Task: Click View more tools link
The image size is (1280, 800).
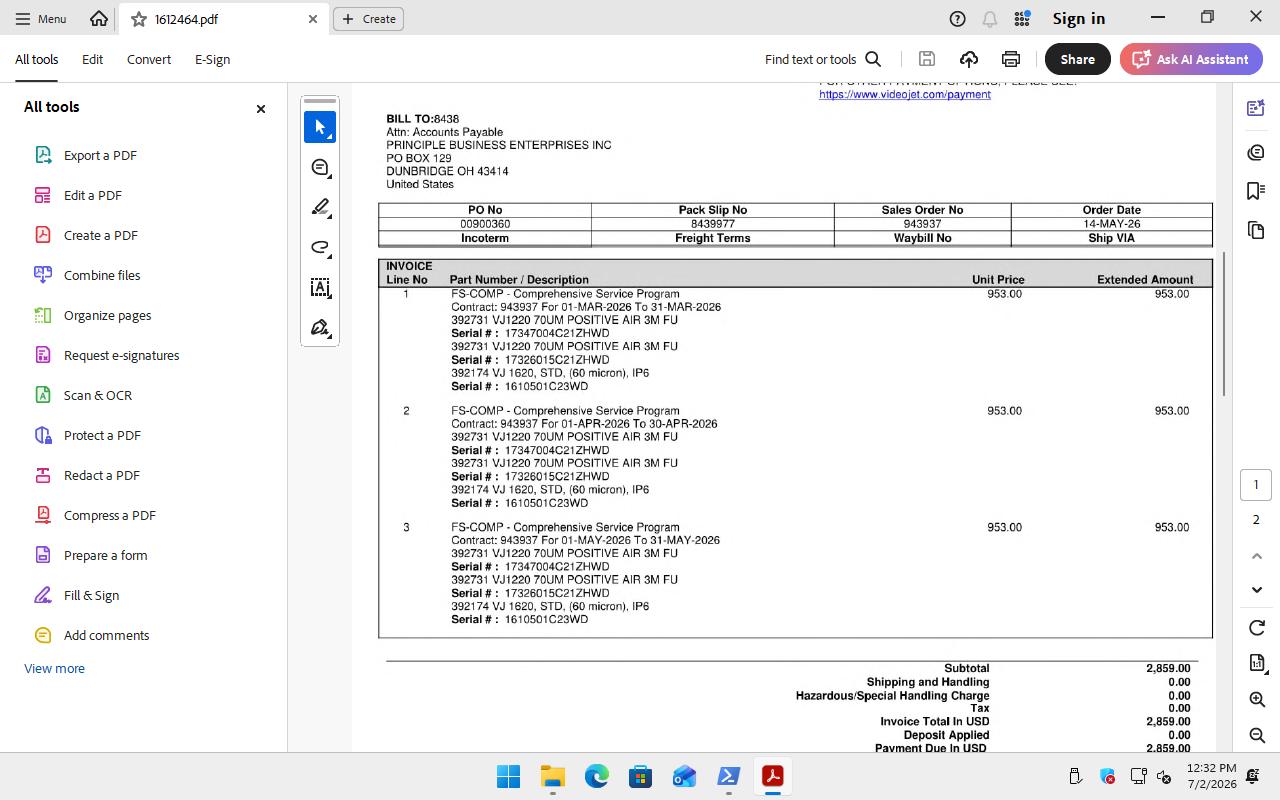Action: click(54, 668)
